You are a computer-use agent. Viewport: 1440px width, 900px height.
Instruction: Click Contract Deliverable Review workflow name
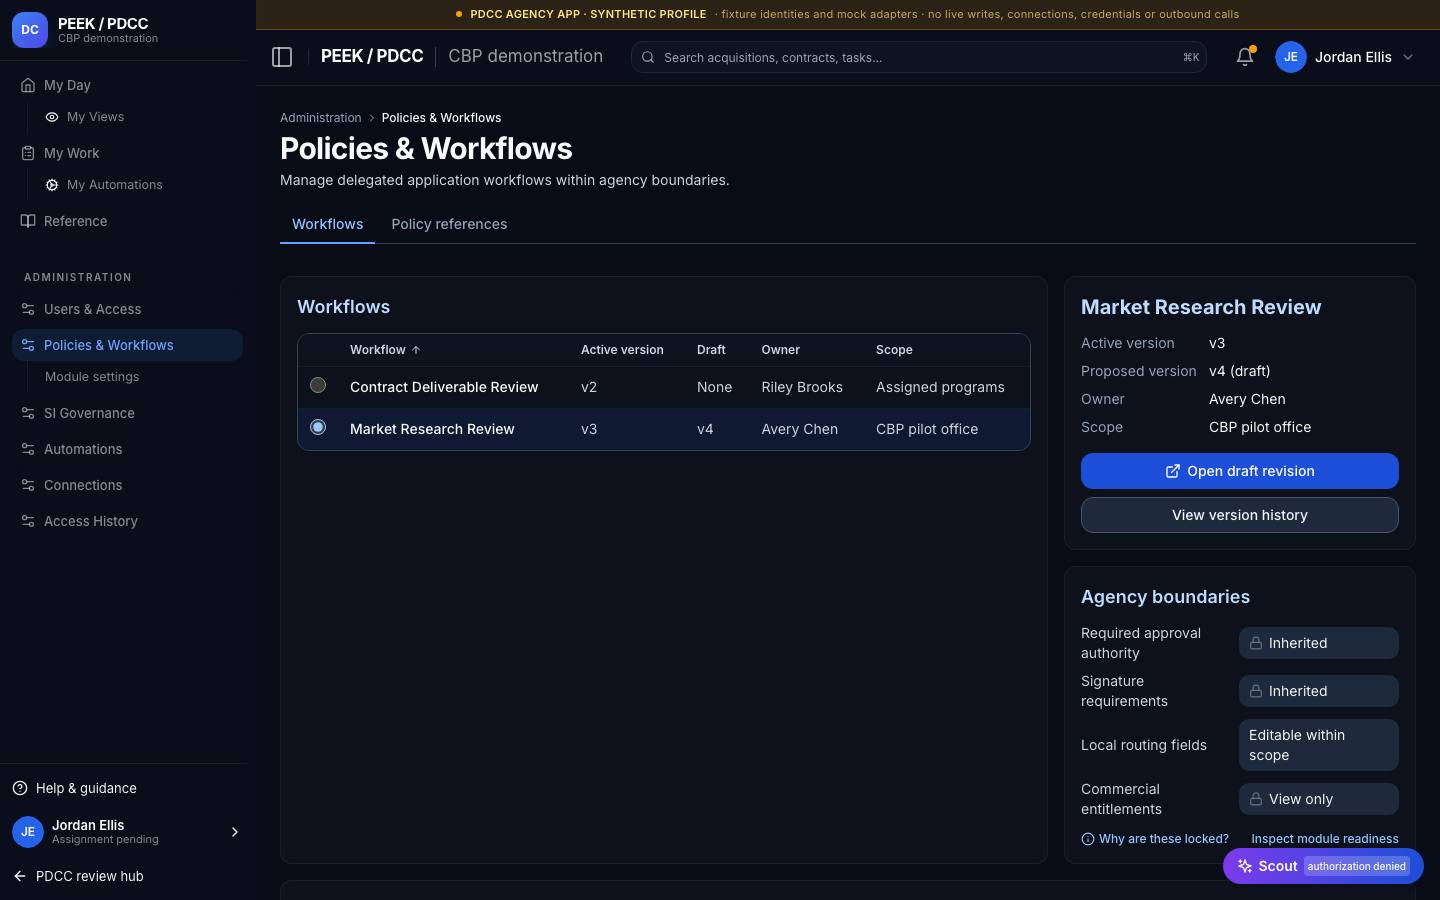pyautogui.click(x=444, y=387)
